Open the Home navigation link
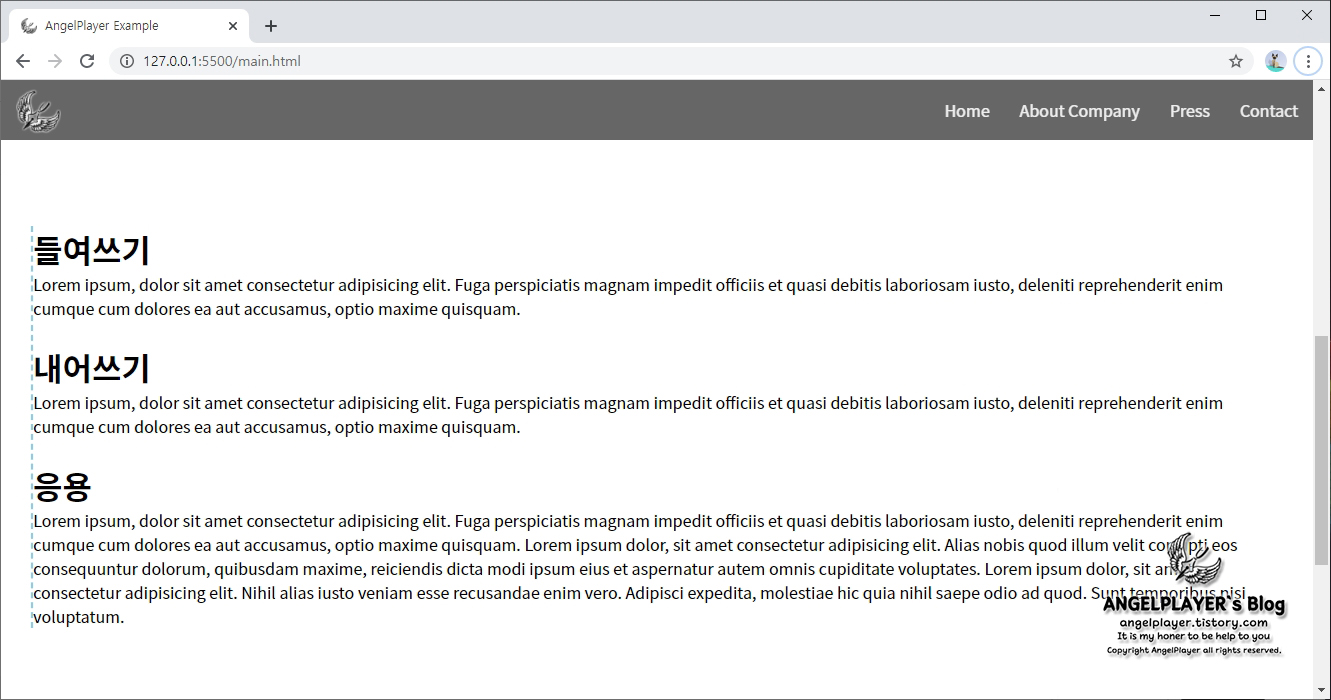The height and width of the screenshot is (700, 1331). tap(967, 111)
